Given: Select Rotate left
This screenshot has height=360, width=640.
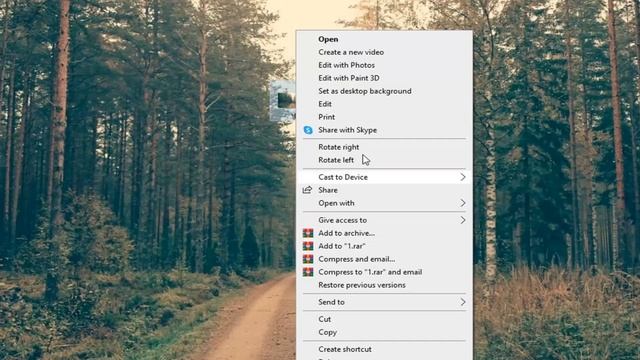Looking at the screenshot, I should [384, 160].
